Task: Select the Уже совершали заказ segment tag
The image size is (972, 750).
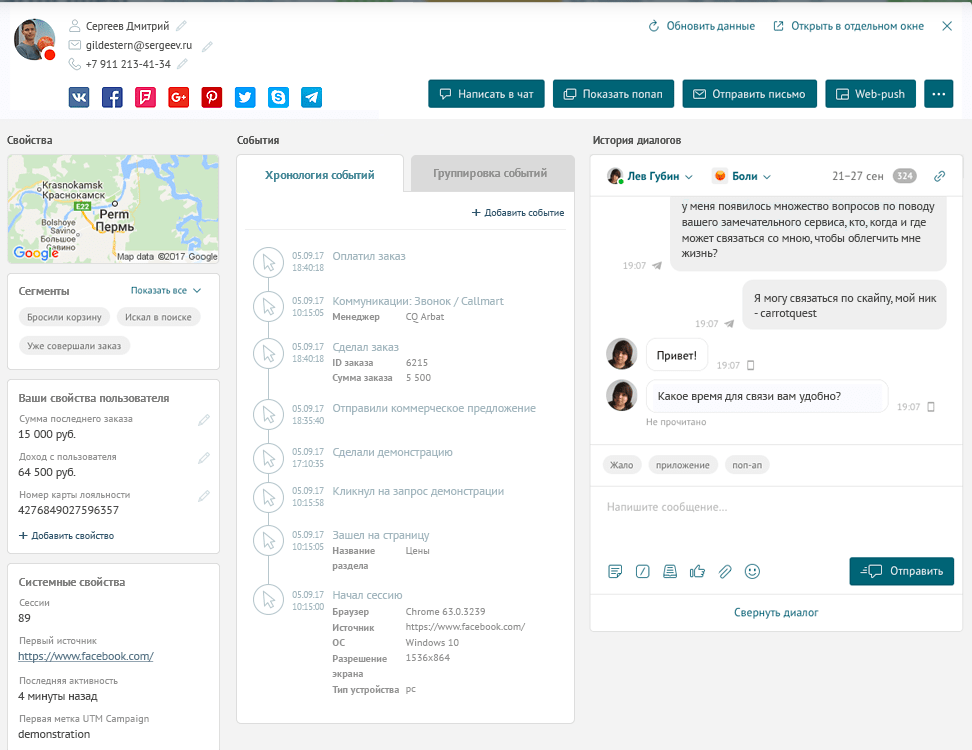Action: (x=74, y=346)
